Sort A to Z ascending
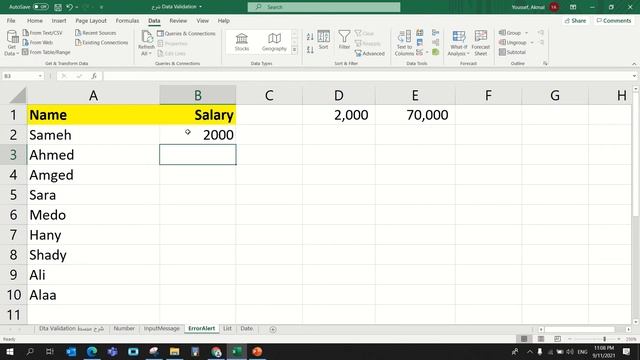 pos(310,37)
